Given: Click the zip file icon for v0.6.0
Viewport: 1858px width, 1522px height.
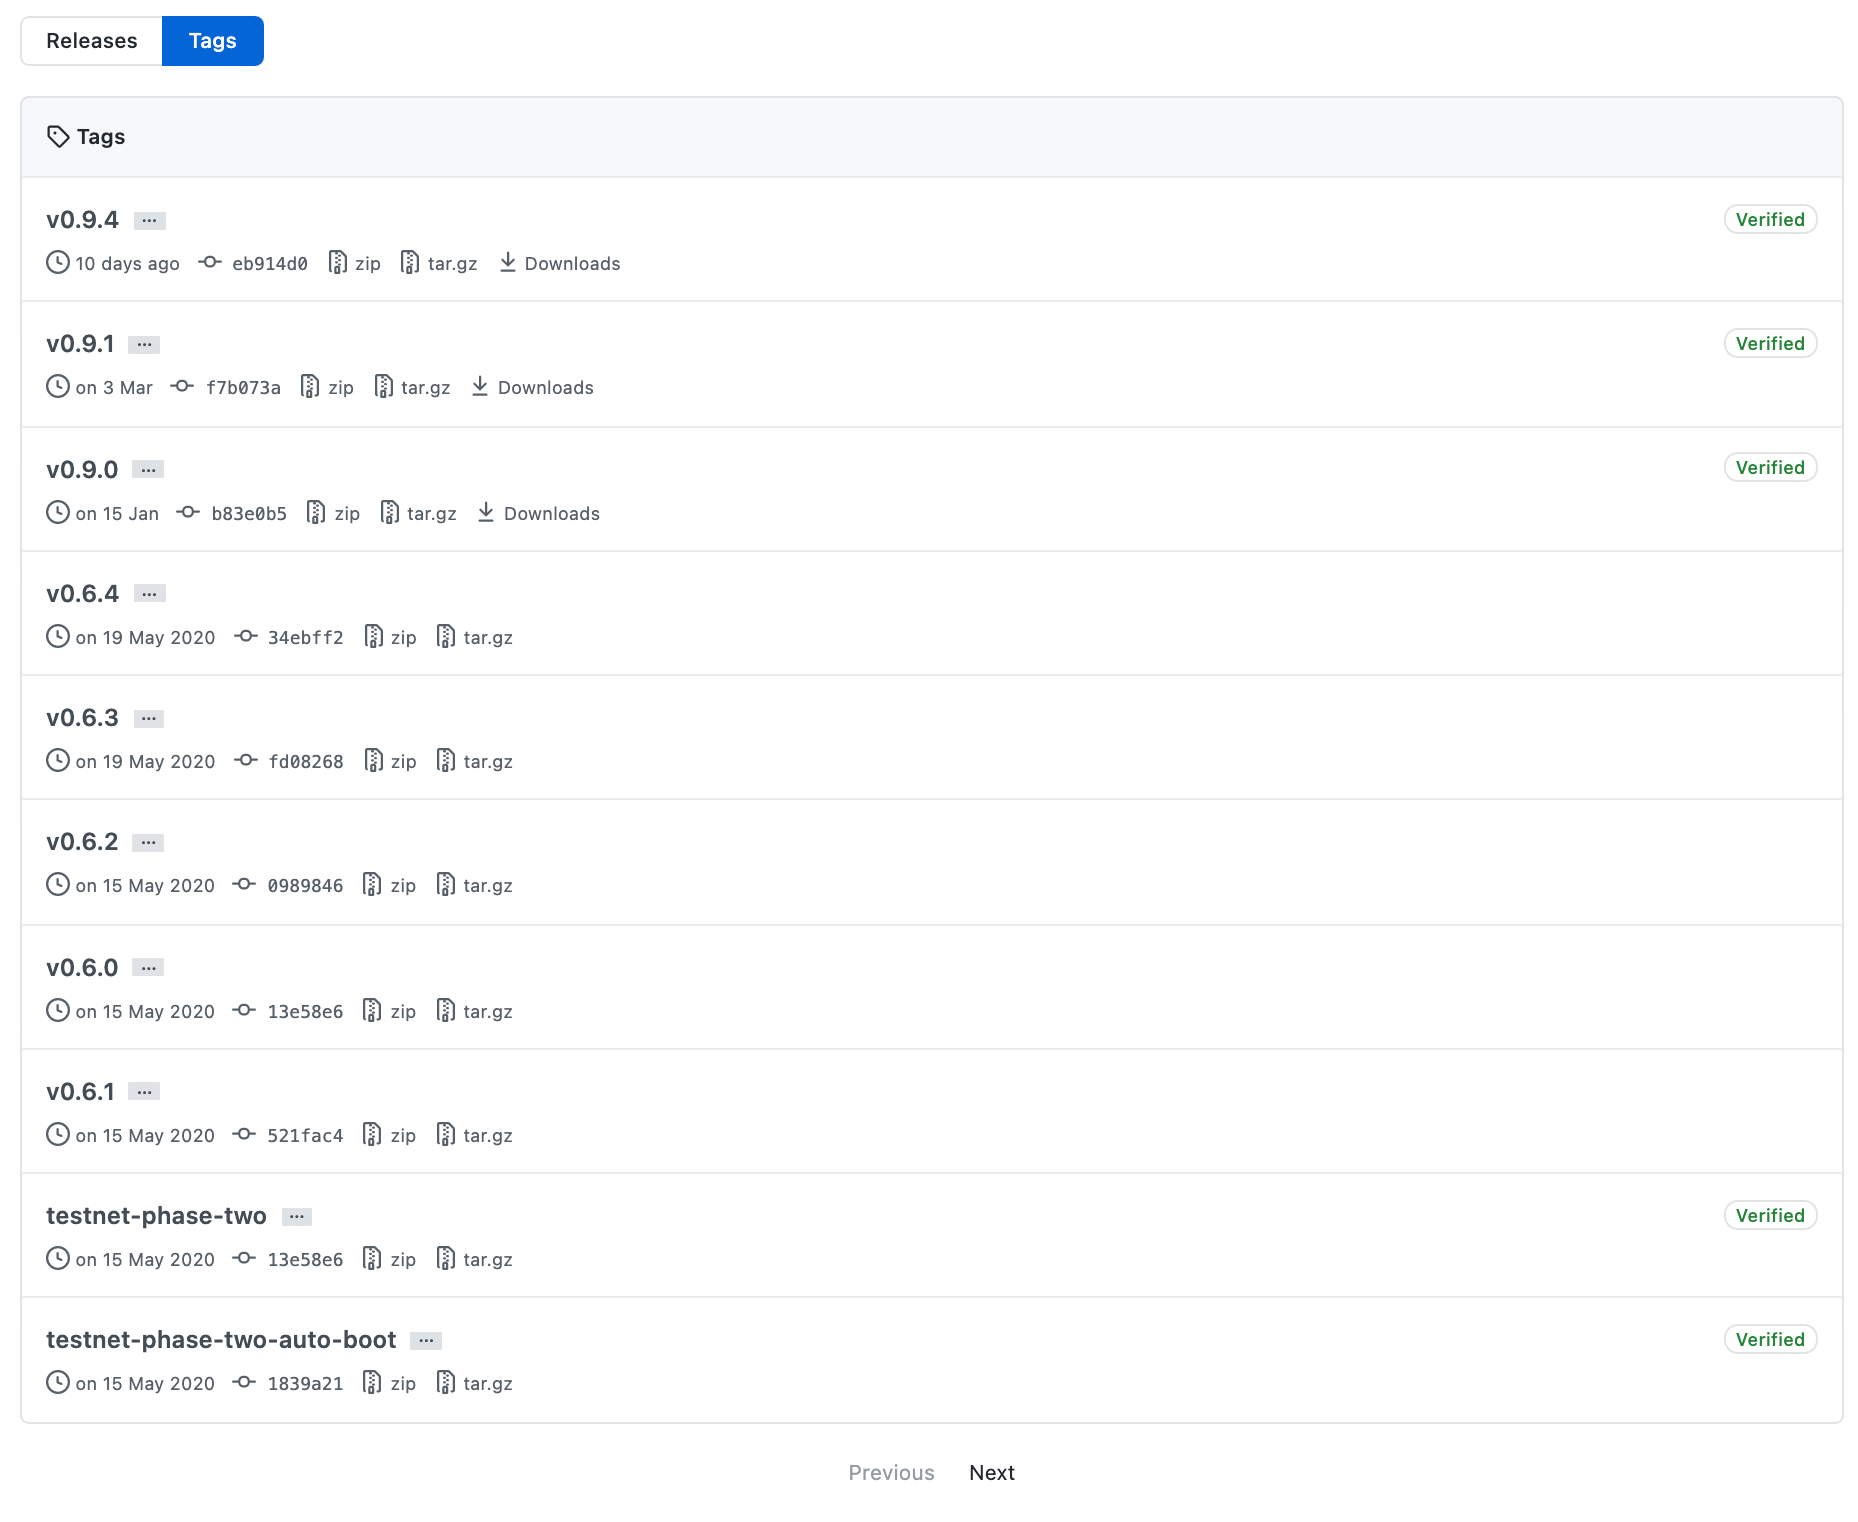Looking at the screenshot, I should click(372, 1010).
